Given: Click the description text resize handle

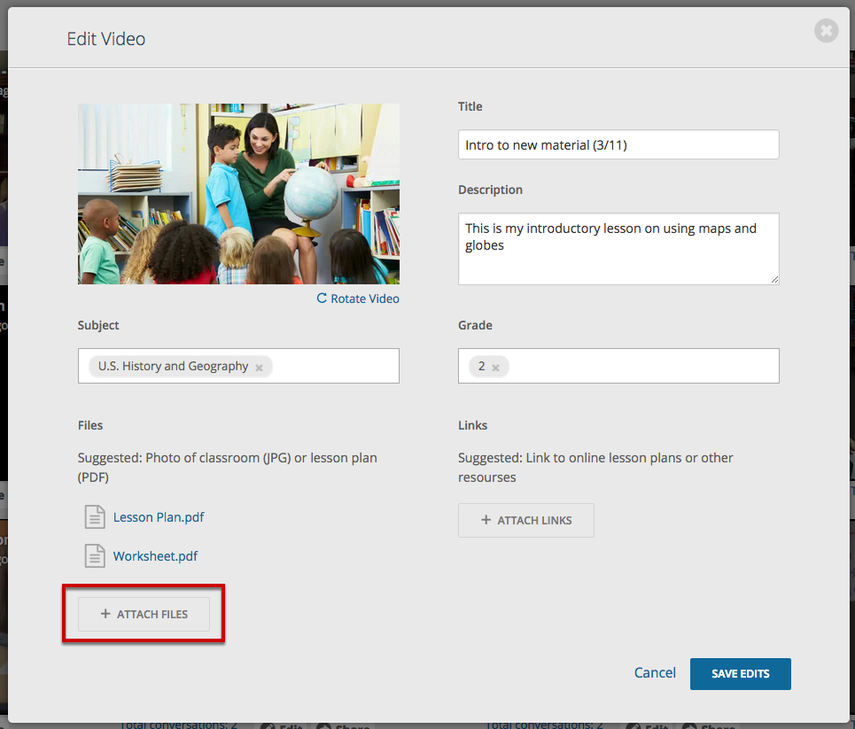Looking at the screenshot, I should (774, 280).
